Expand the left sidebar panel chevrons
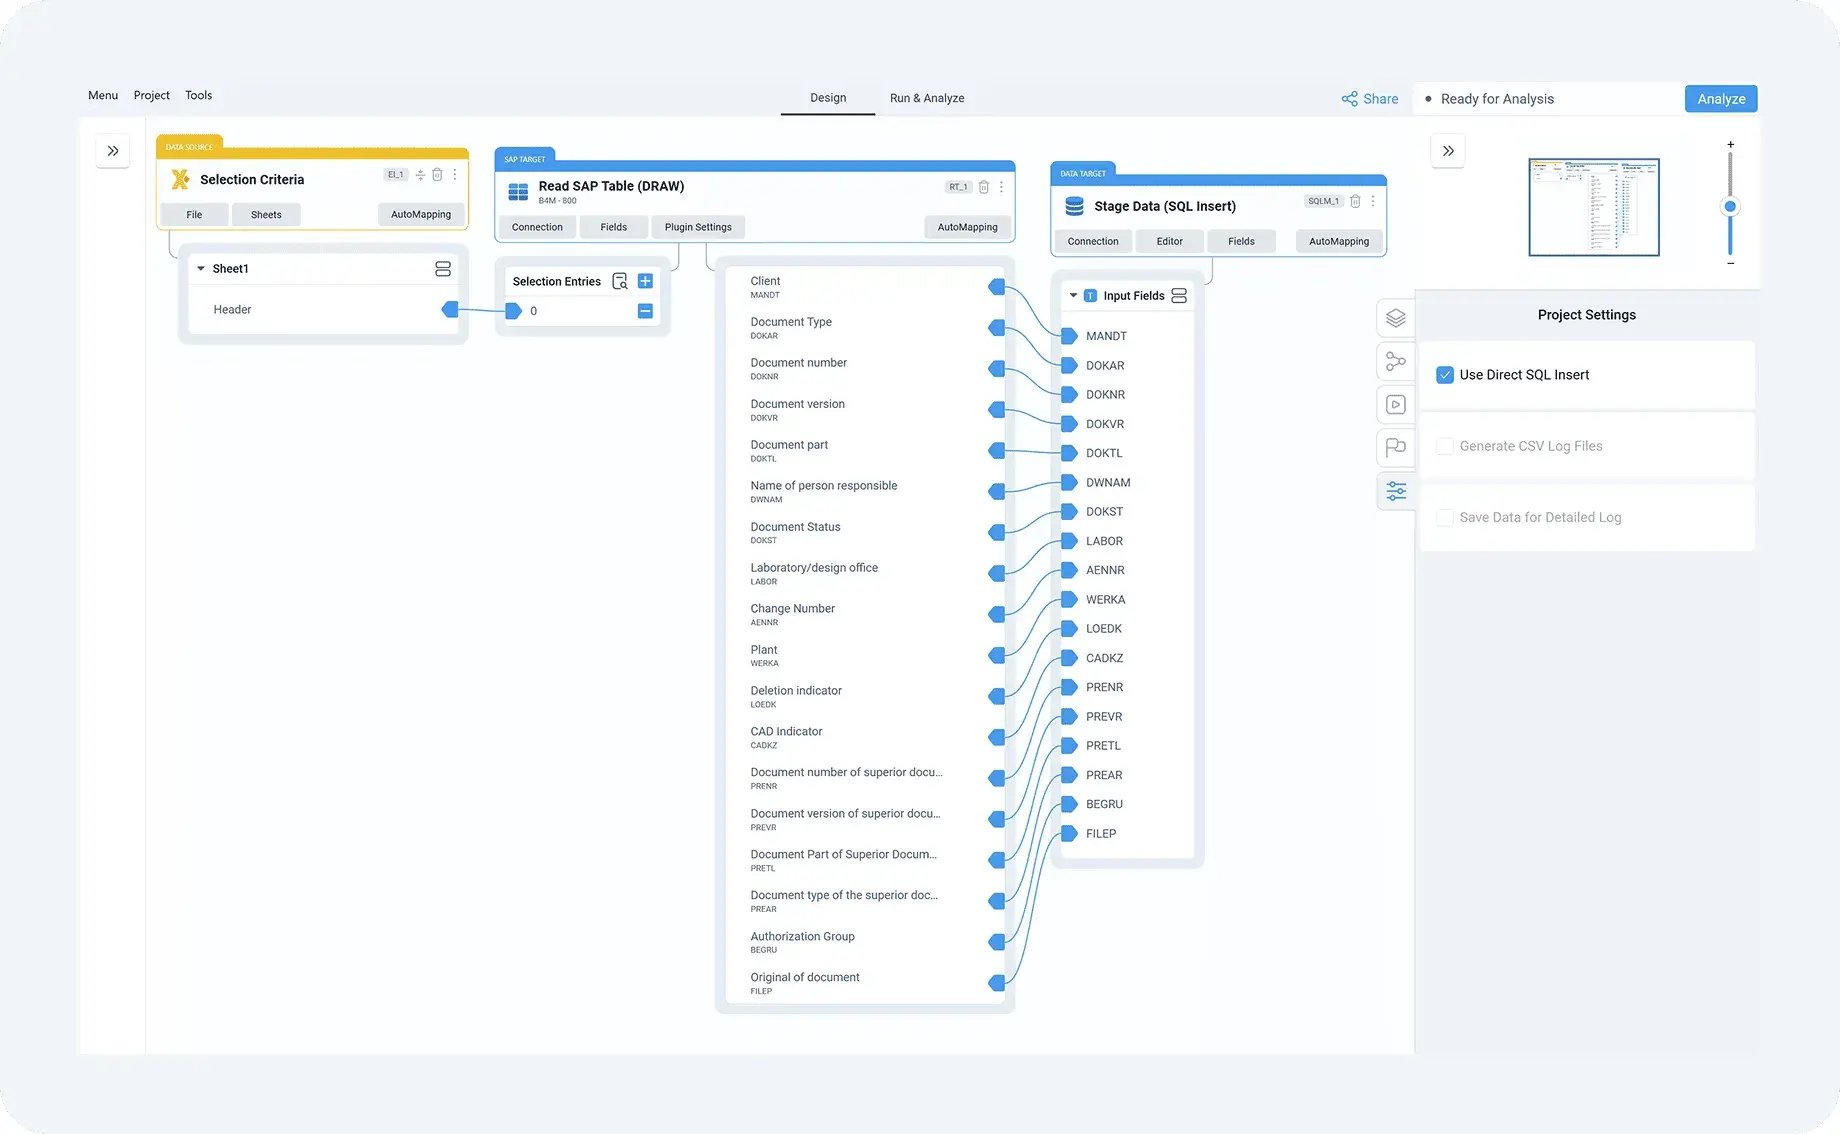Viewport: 1840px width, 1134px height. click(x=113, y=151)
